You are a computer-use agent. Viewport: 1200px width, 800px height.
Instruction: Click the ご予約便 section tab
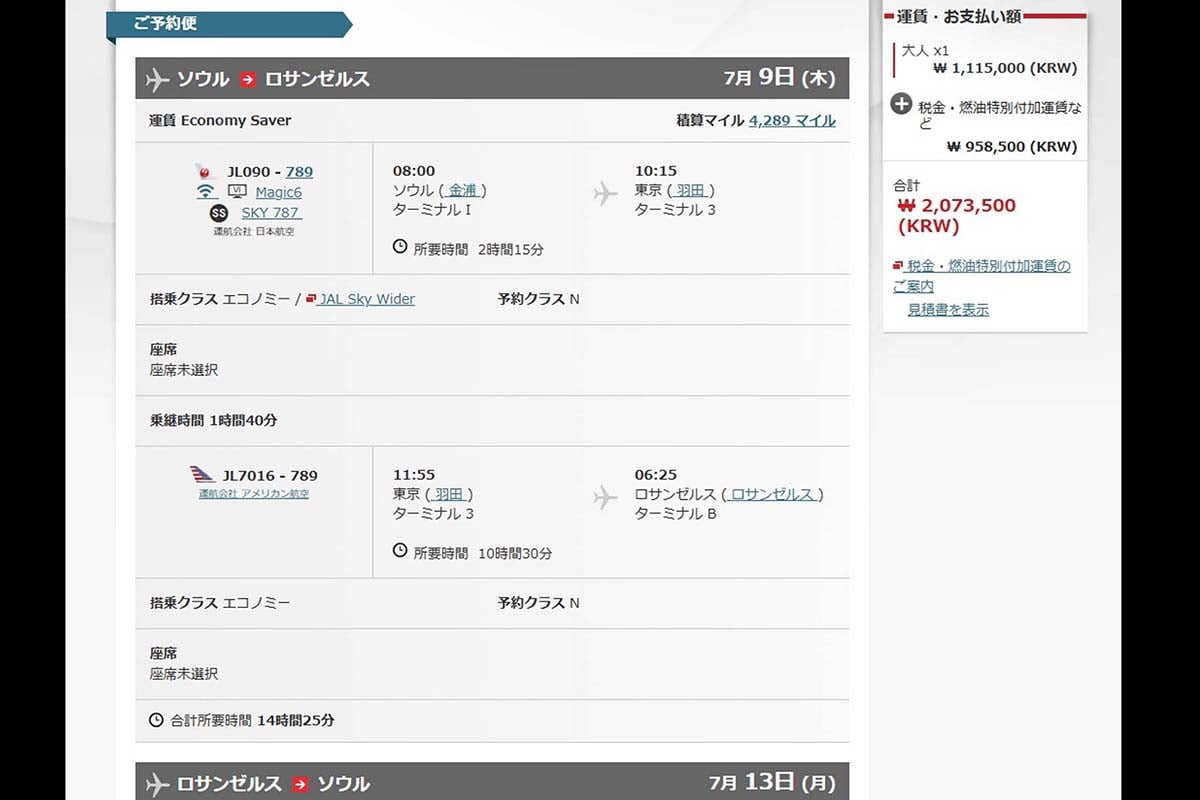coord(228,24)
